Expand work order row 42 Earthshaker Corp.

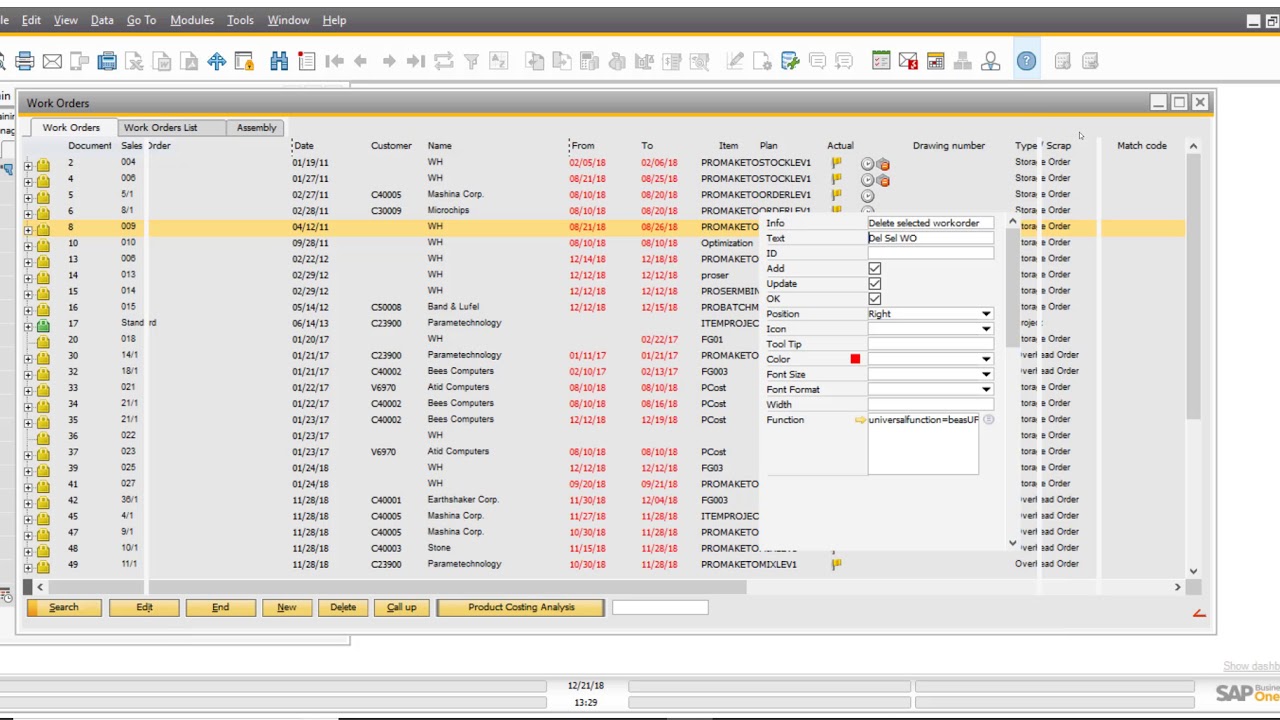(x=28, y=504)
